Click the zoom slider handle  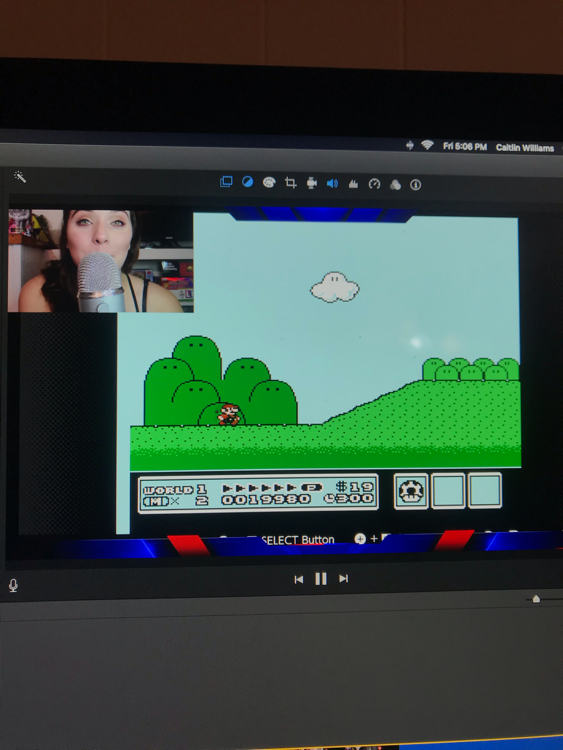536,598
